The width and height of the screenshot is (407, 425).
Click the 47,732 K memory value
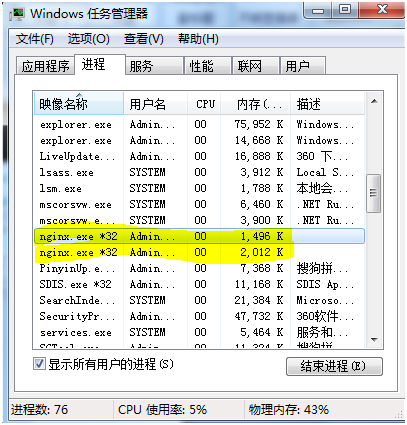(259, 316)
